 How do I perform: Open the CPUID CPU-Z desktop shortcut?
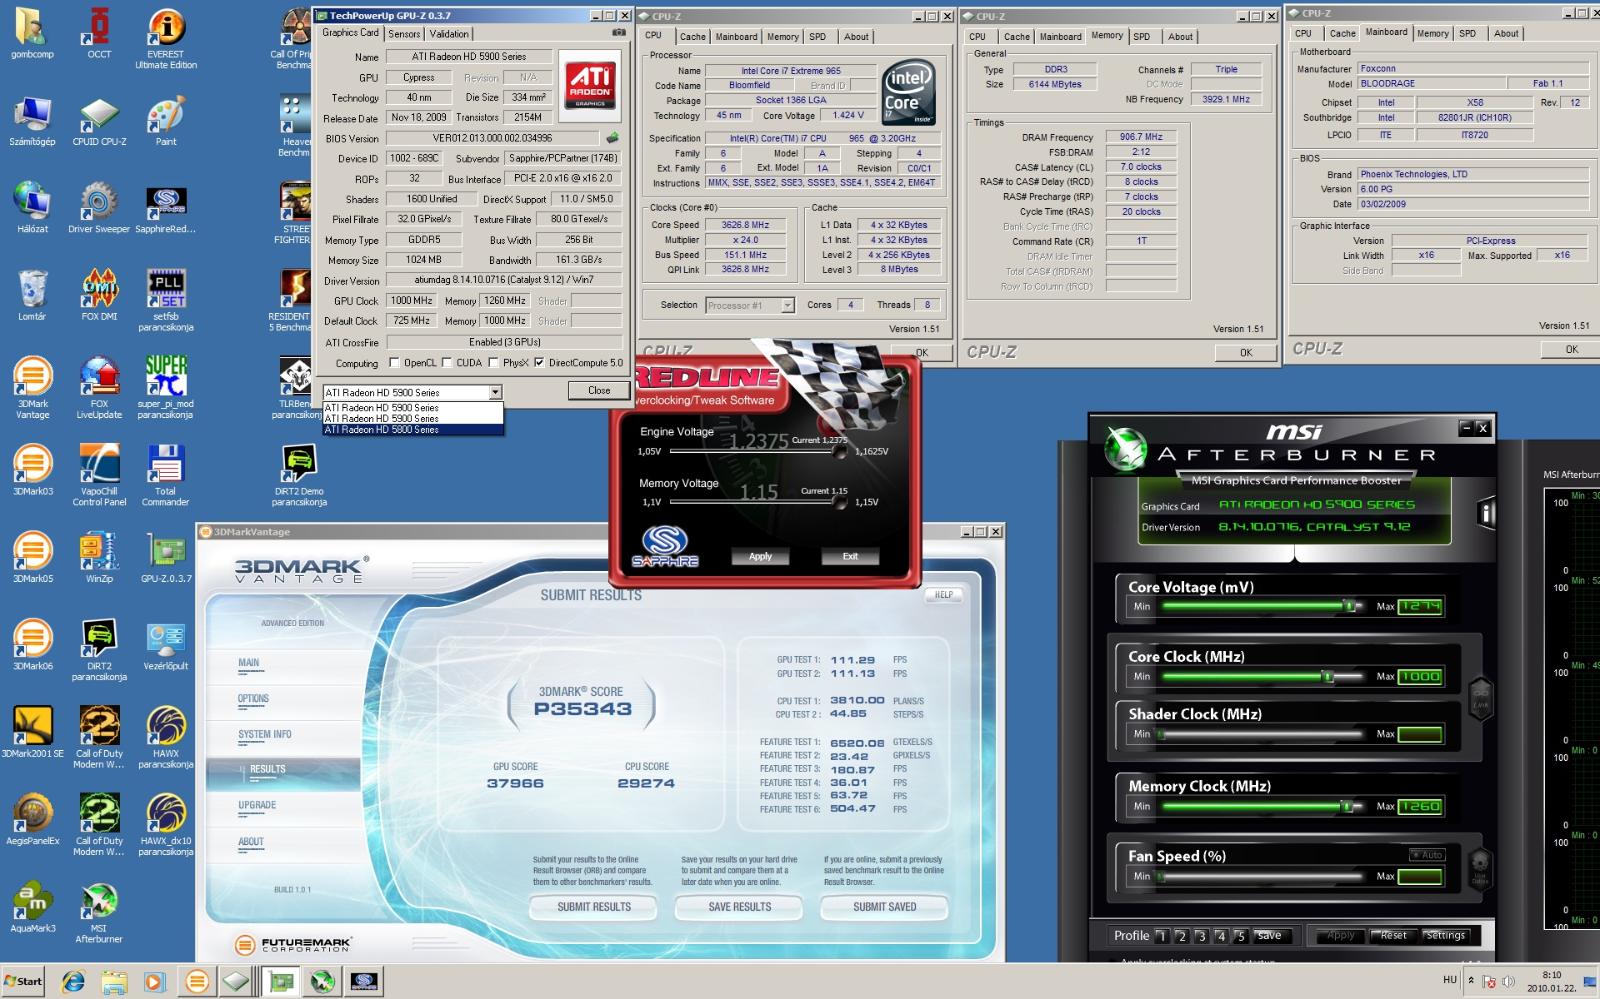[x=99, y=122]
